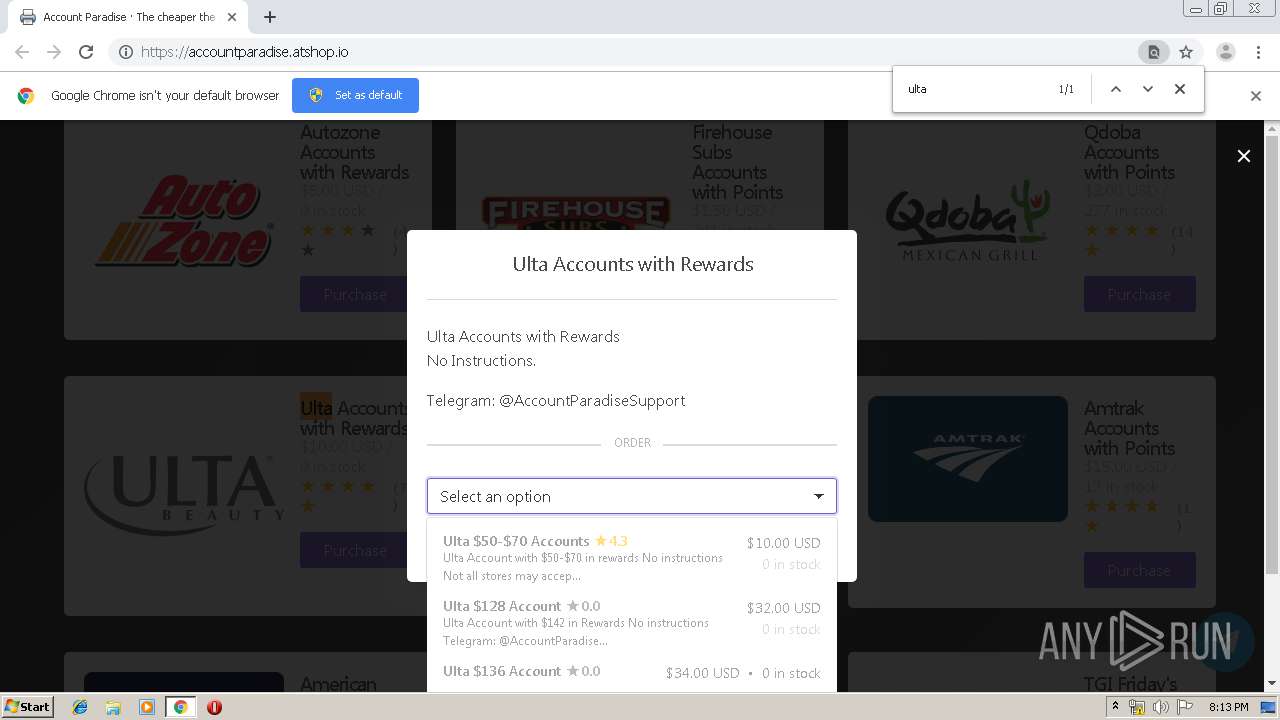Image resolution: width=1280 pixels, height=720 pixels.
Task: Bookmark this page with the star icon
Action: point(1186,52)
